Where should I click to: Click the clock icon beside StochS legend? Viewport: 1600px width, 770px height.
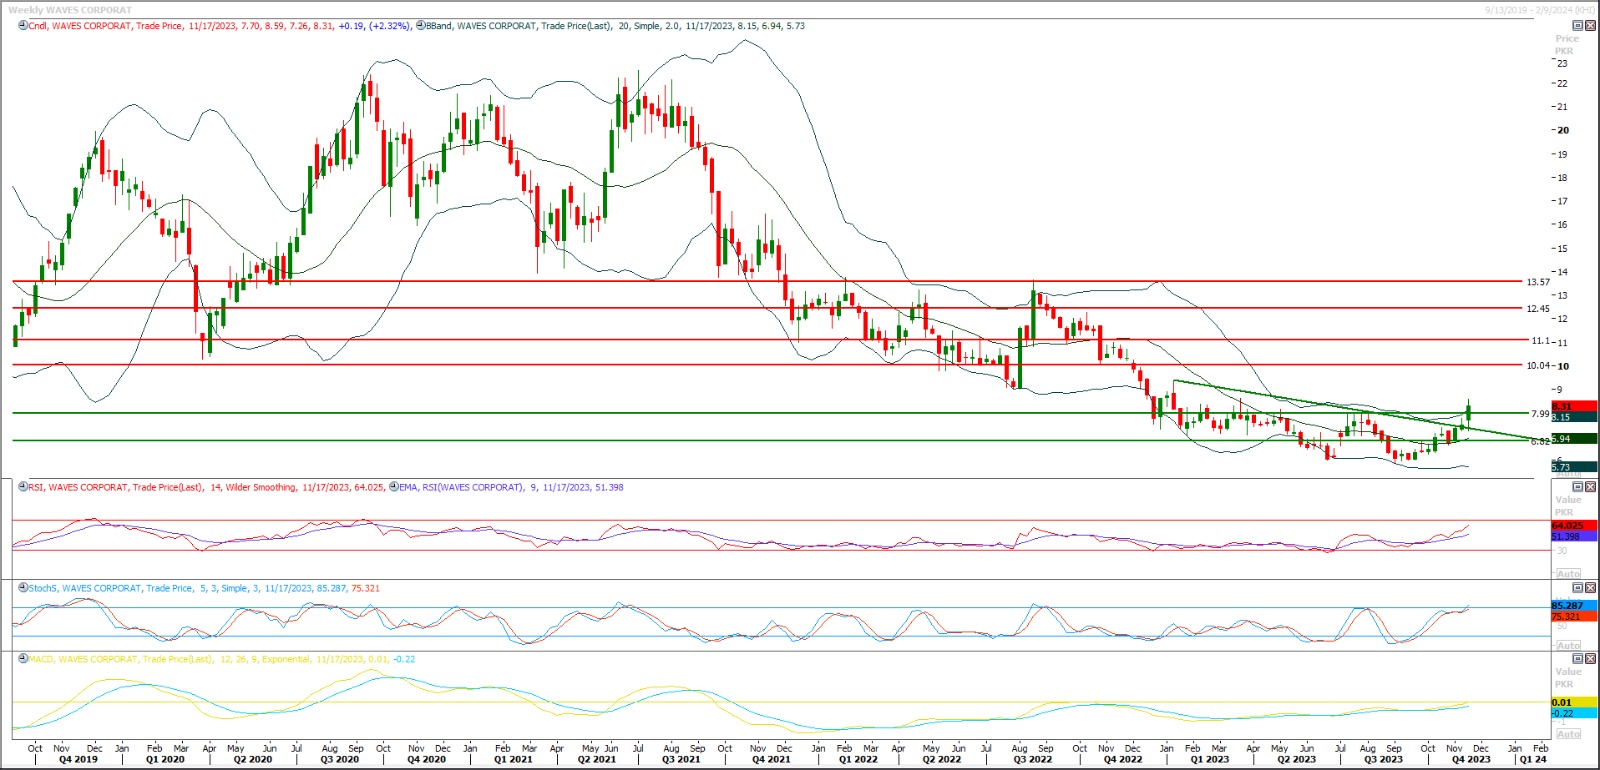point(23,588)
